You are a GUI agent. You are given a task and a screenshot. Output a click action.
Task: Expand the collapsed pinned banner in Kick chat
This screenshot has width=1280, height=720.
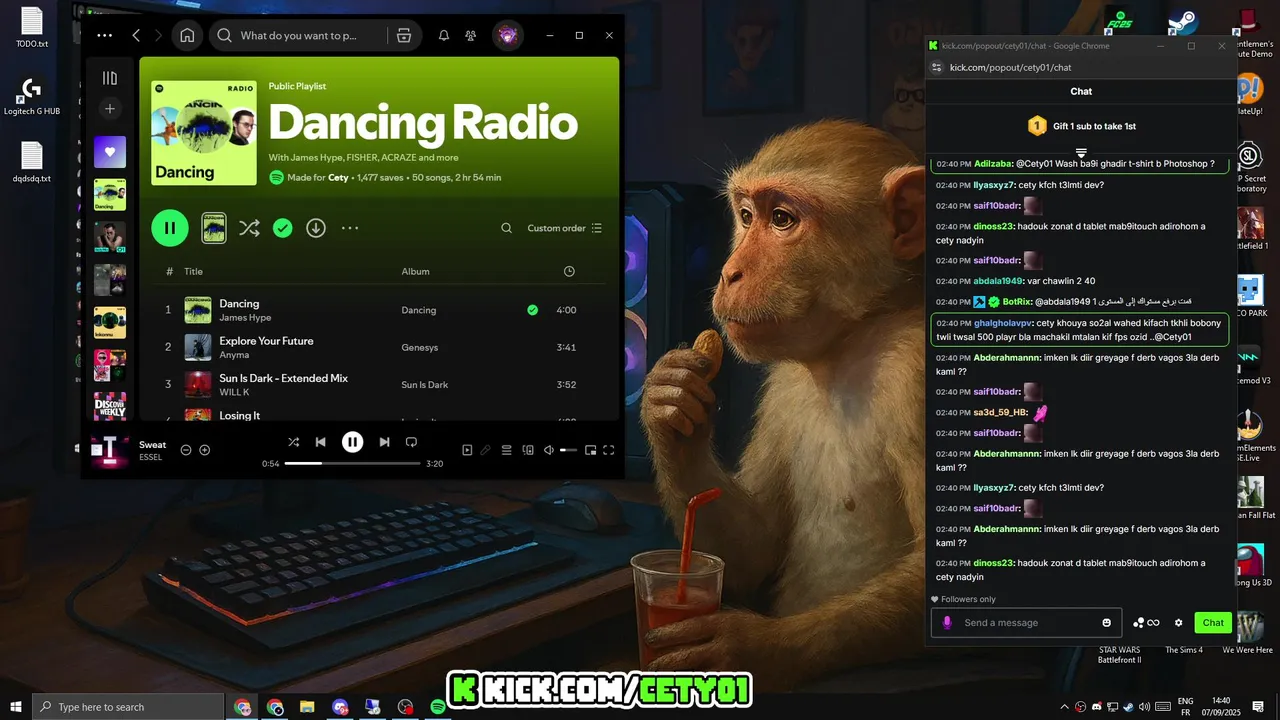(x=1081, y=153)
